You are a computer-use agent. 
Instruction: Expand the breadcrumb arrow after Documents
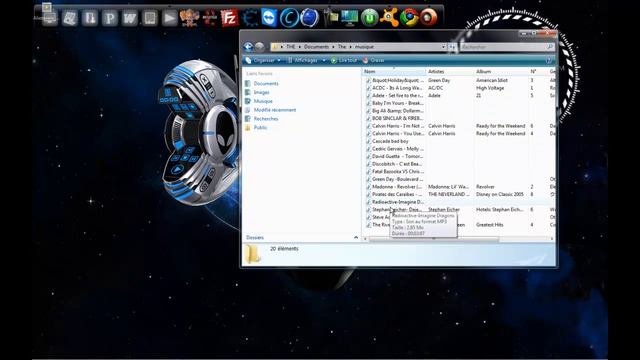click(333, 47)
